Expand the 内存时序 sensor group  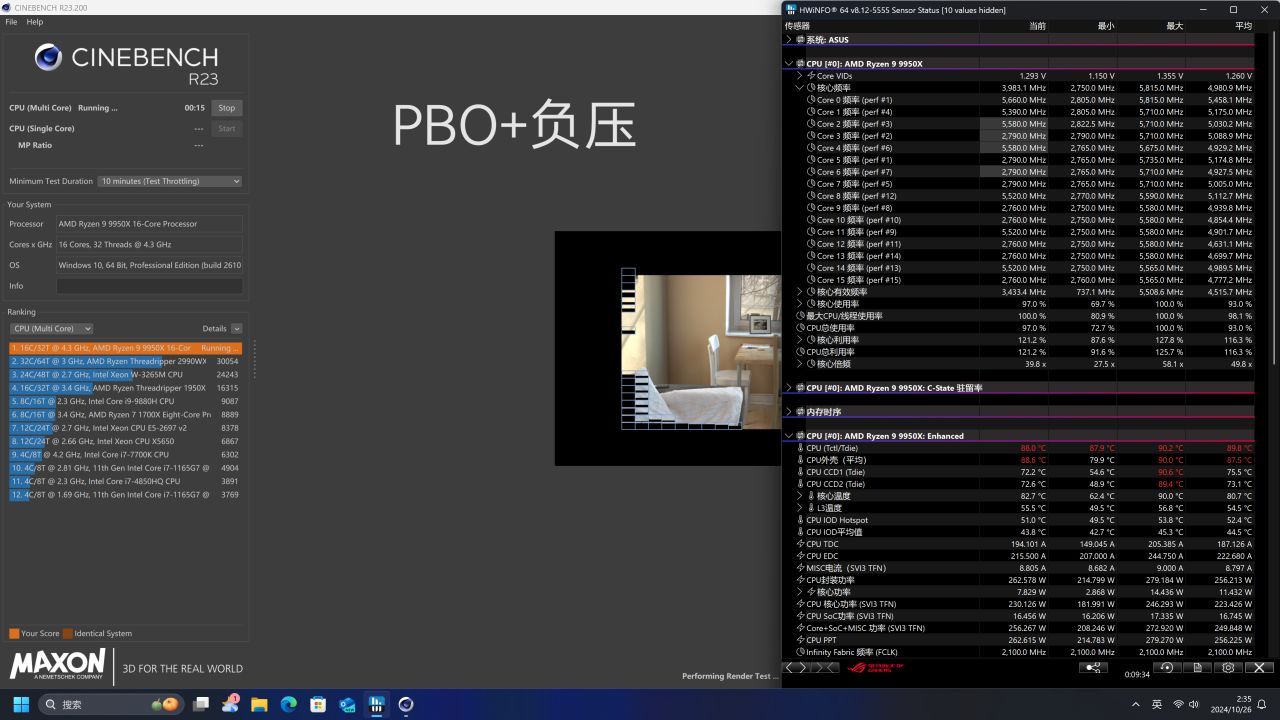(x=788, y=412)
